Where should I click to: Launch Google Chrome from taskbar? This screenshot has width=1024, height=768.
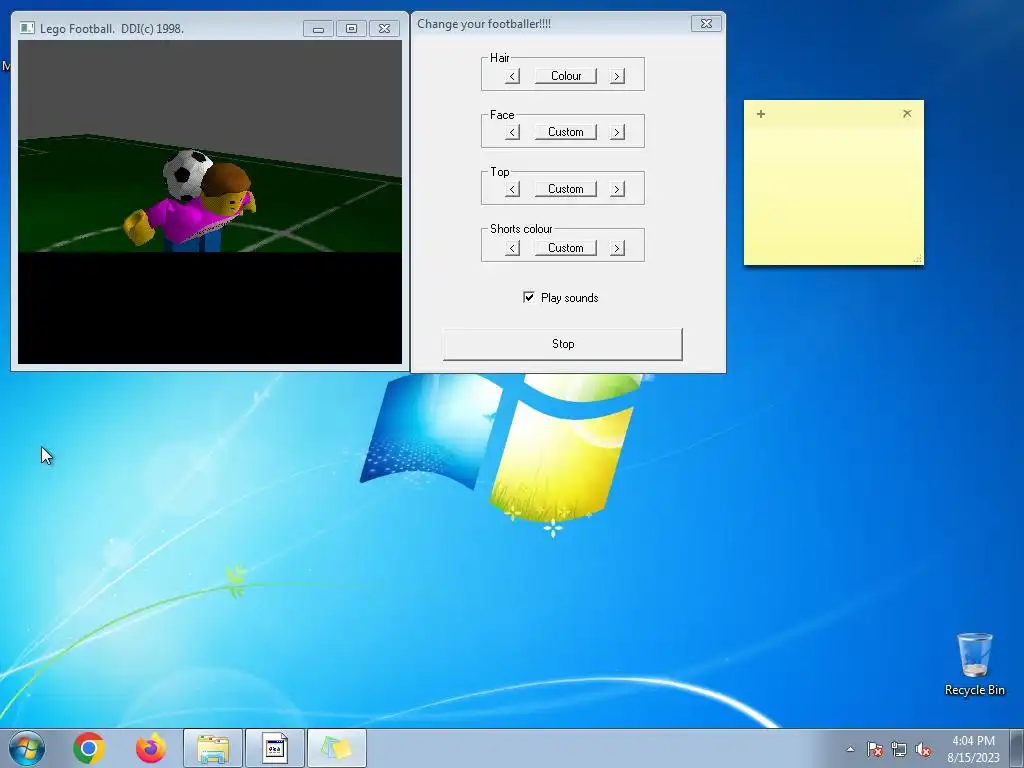[x=89, y=748]
